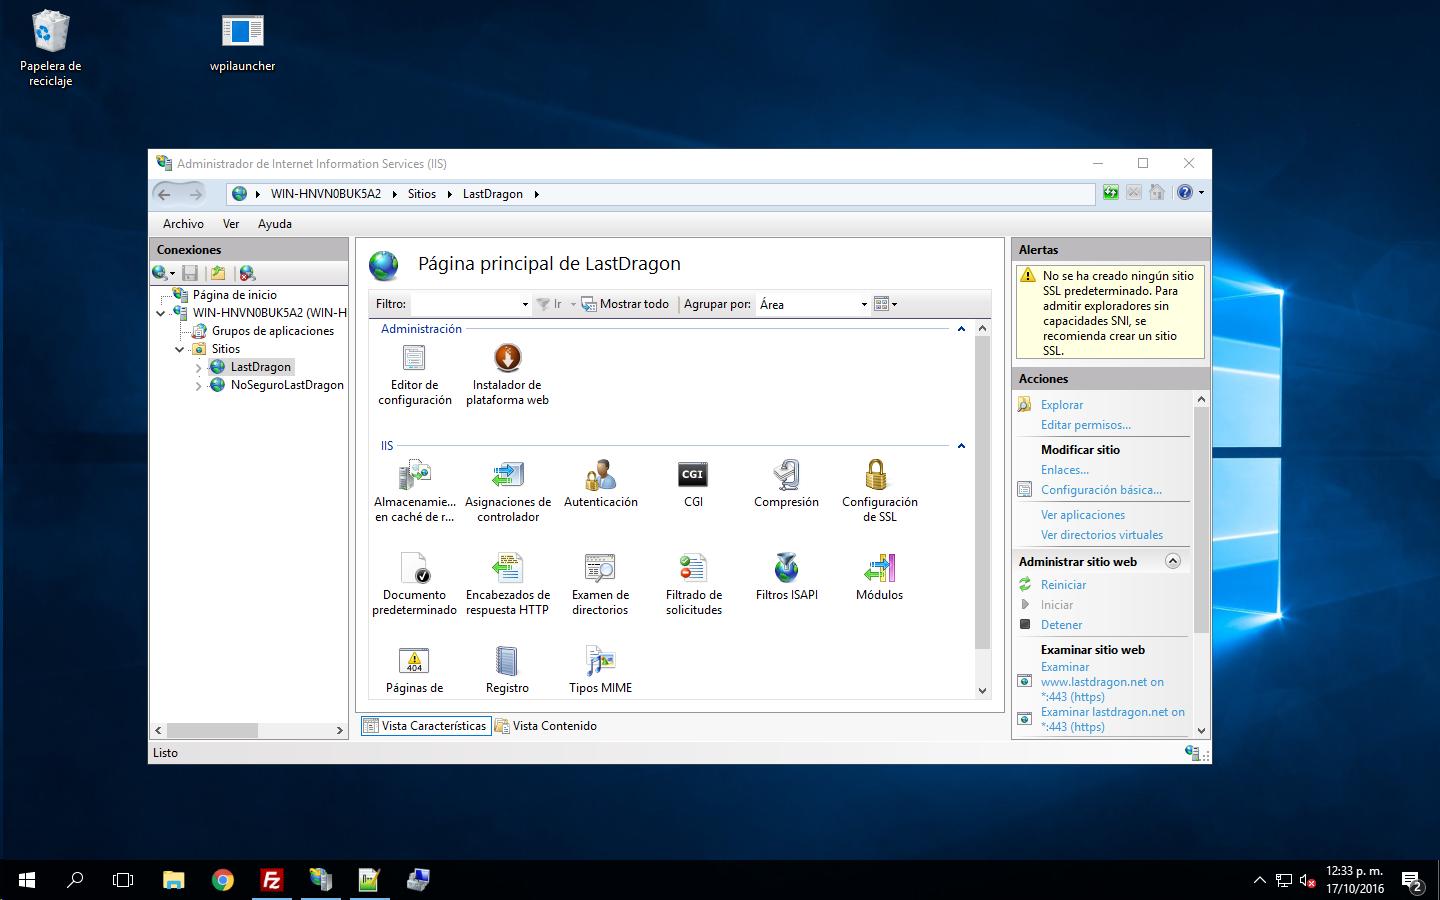Collapse the IIS group section

coord(961,446)
